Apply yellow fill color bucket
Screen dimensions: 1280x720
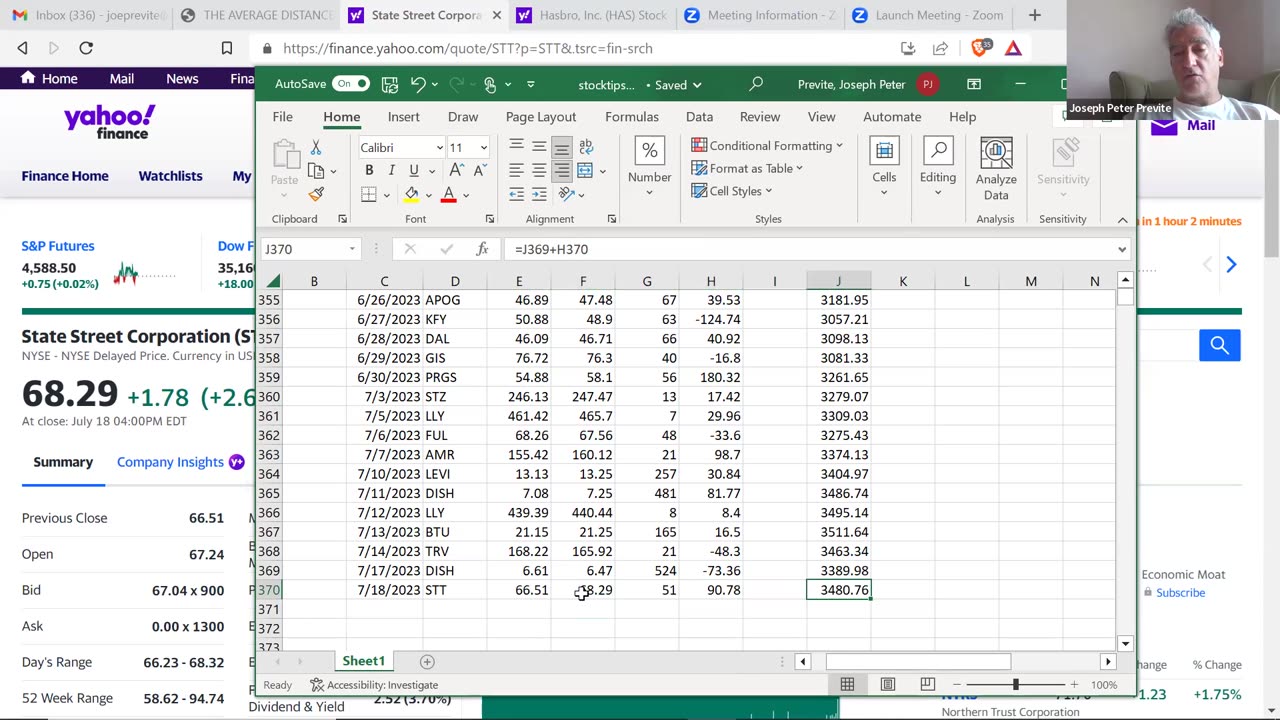point(411,194)
